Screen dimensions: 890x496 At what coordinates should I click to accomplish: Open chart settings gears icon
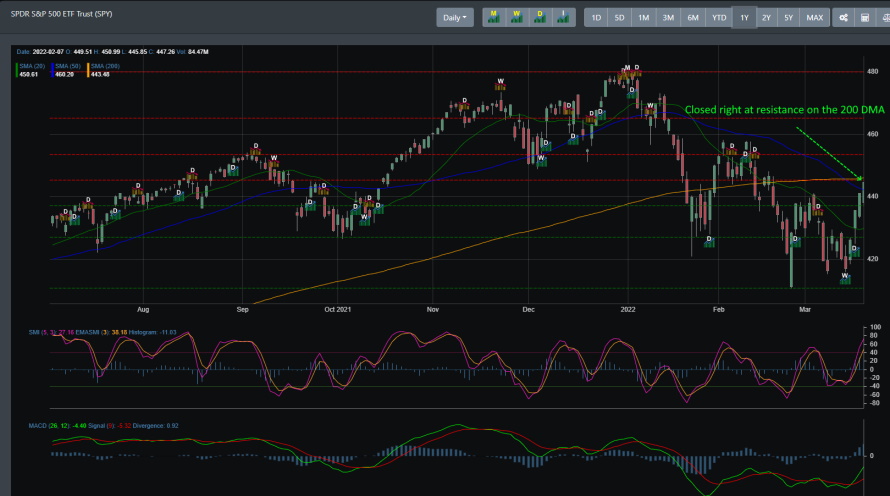843,18
